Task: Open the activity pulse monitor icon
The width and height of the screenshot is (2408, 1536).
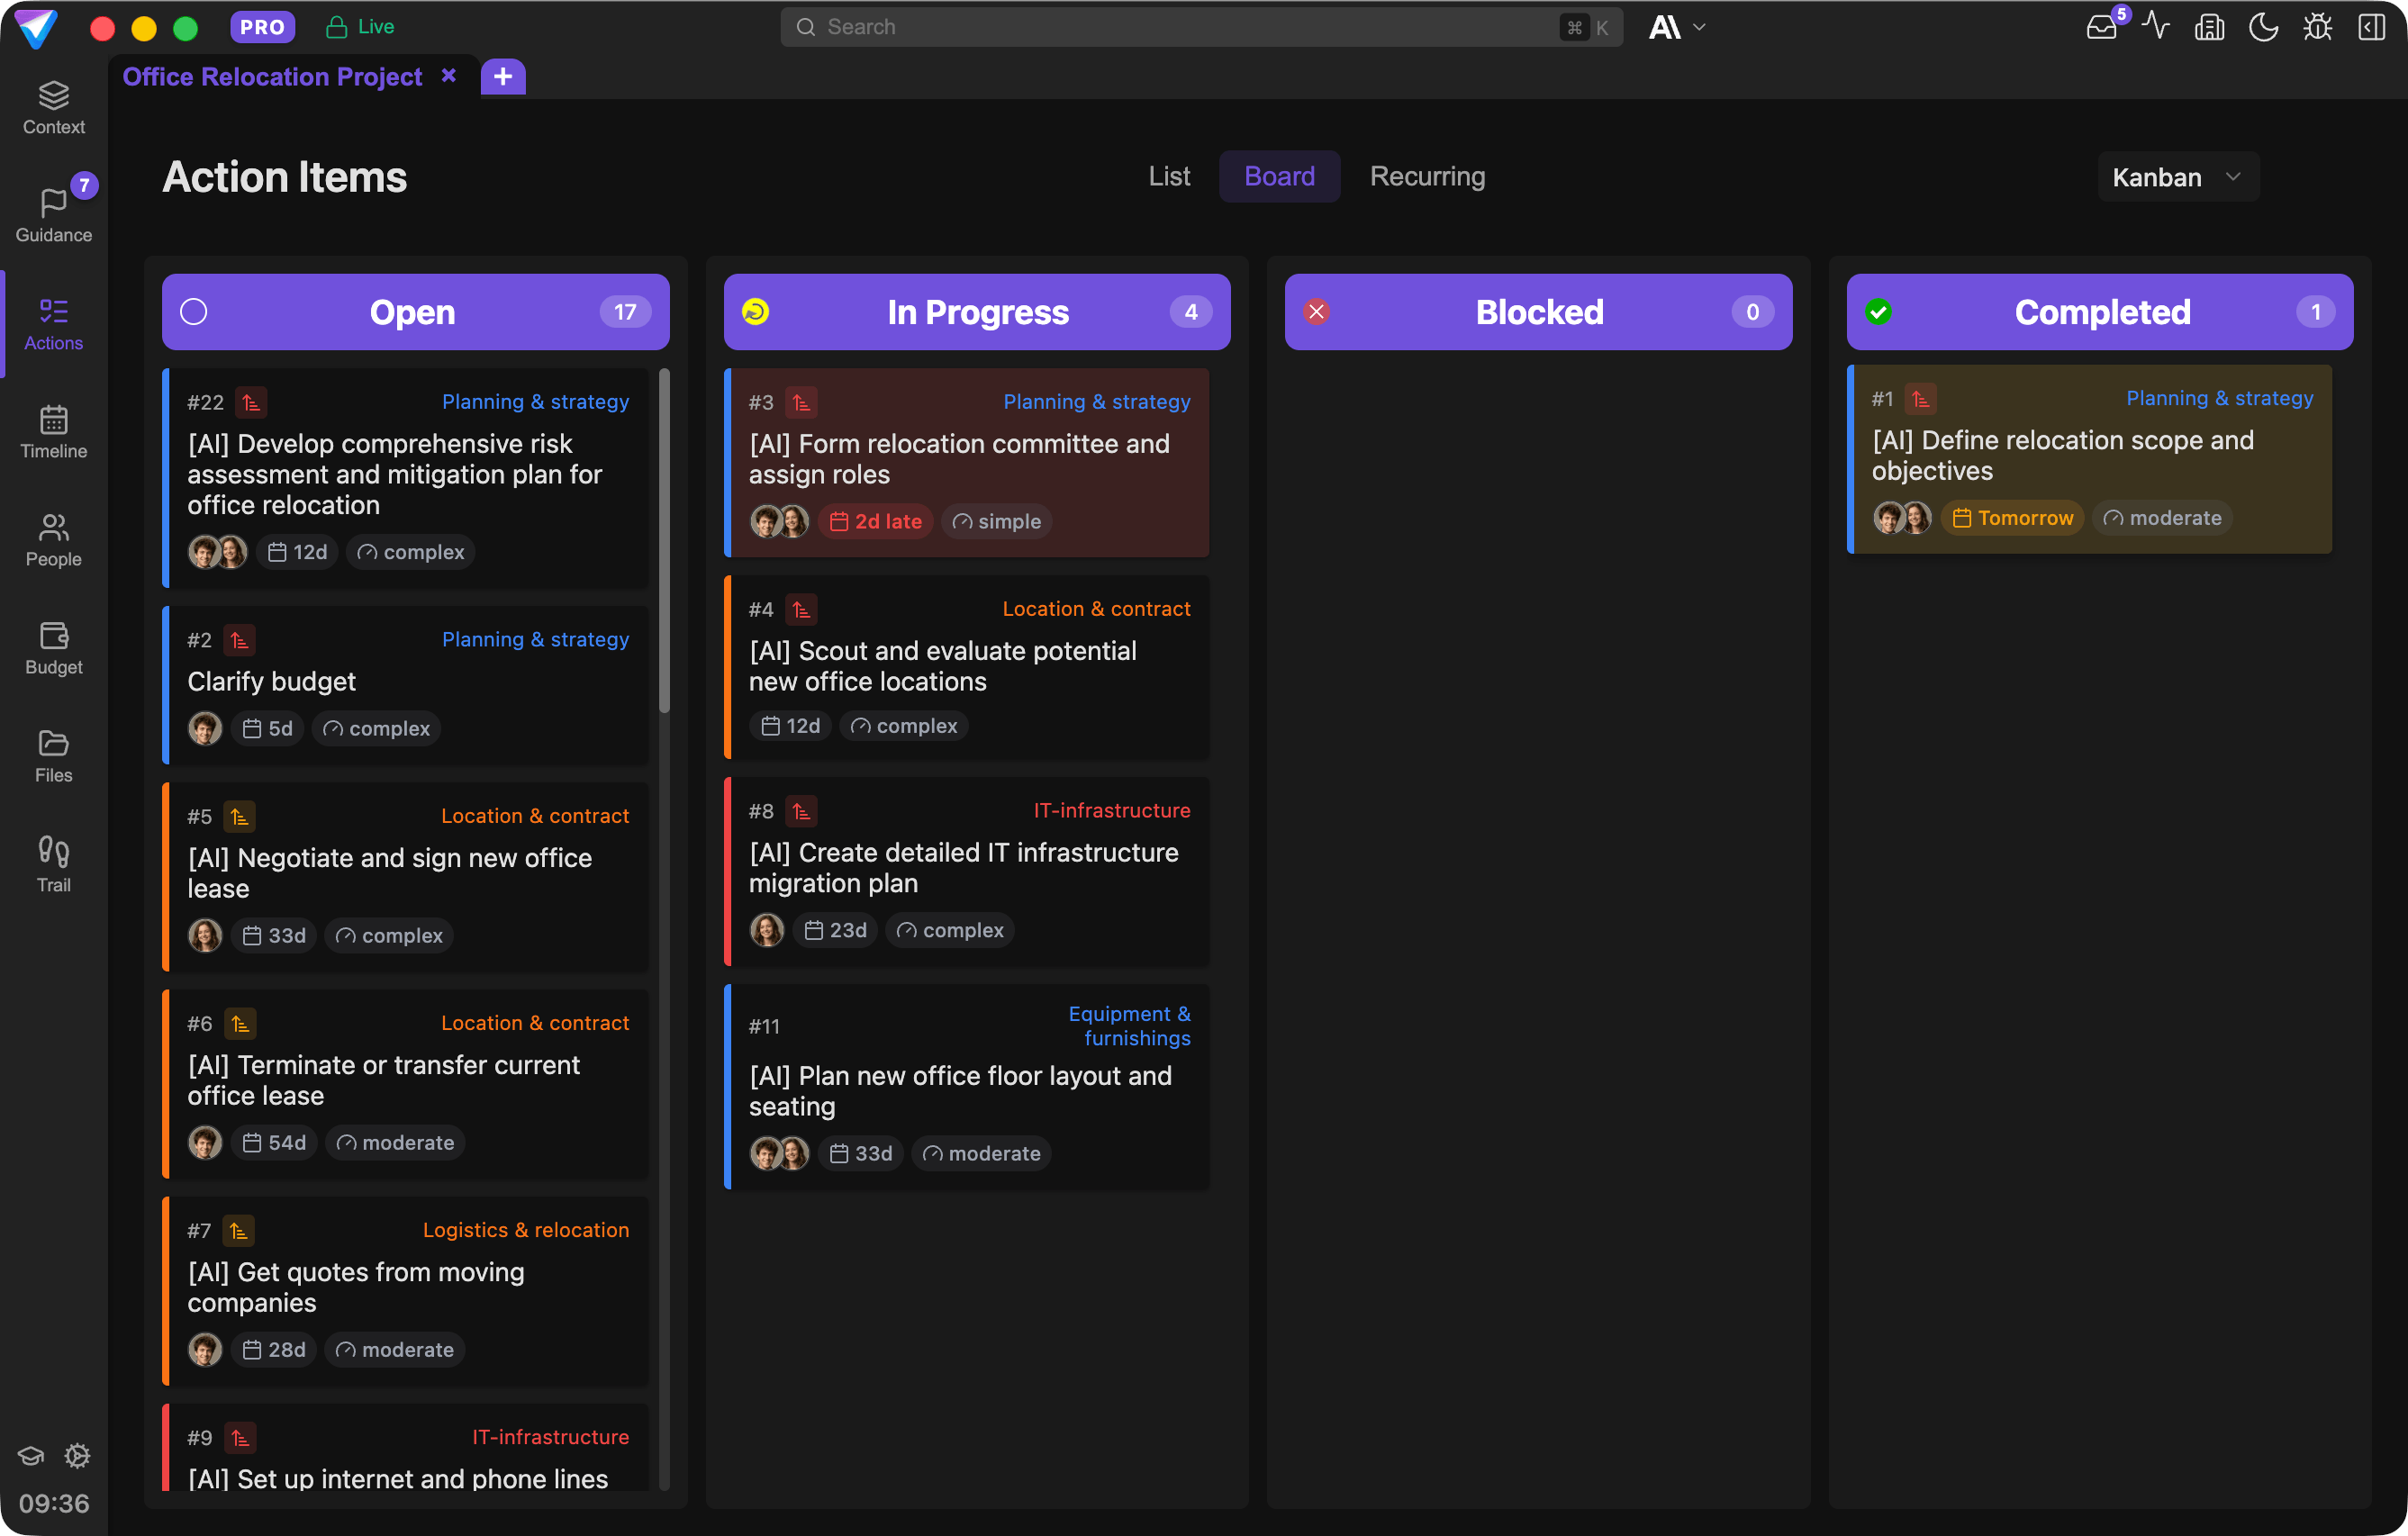Action: (x=2156, y=27)
